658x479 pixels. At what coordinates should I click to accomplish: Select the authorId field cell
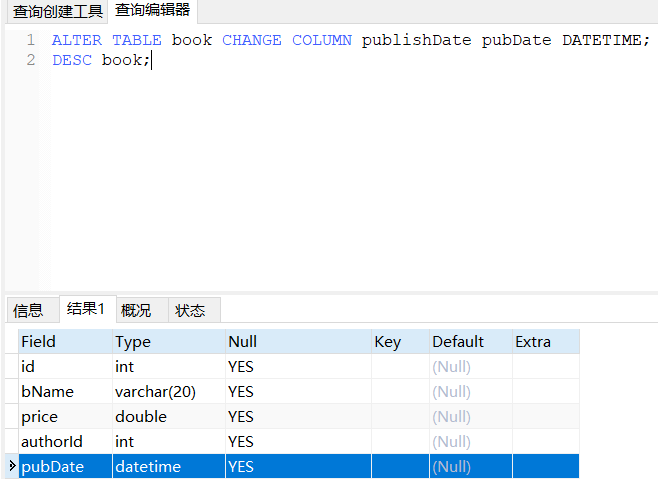tap(65, 441)
